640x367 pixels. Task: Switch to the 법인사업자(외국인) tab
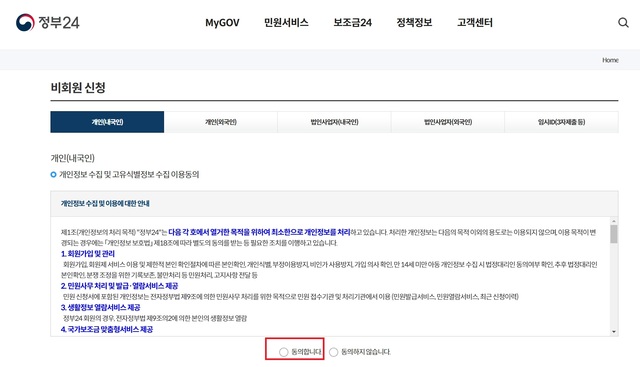pyautogui.click(x=448, y=122)
